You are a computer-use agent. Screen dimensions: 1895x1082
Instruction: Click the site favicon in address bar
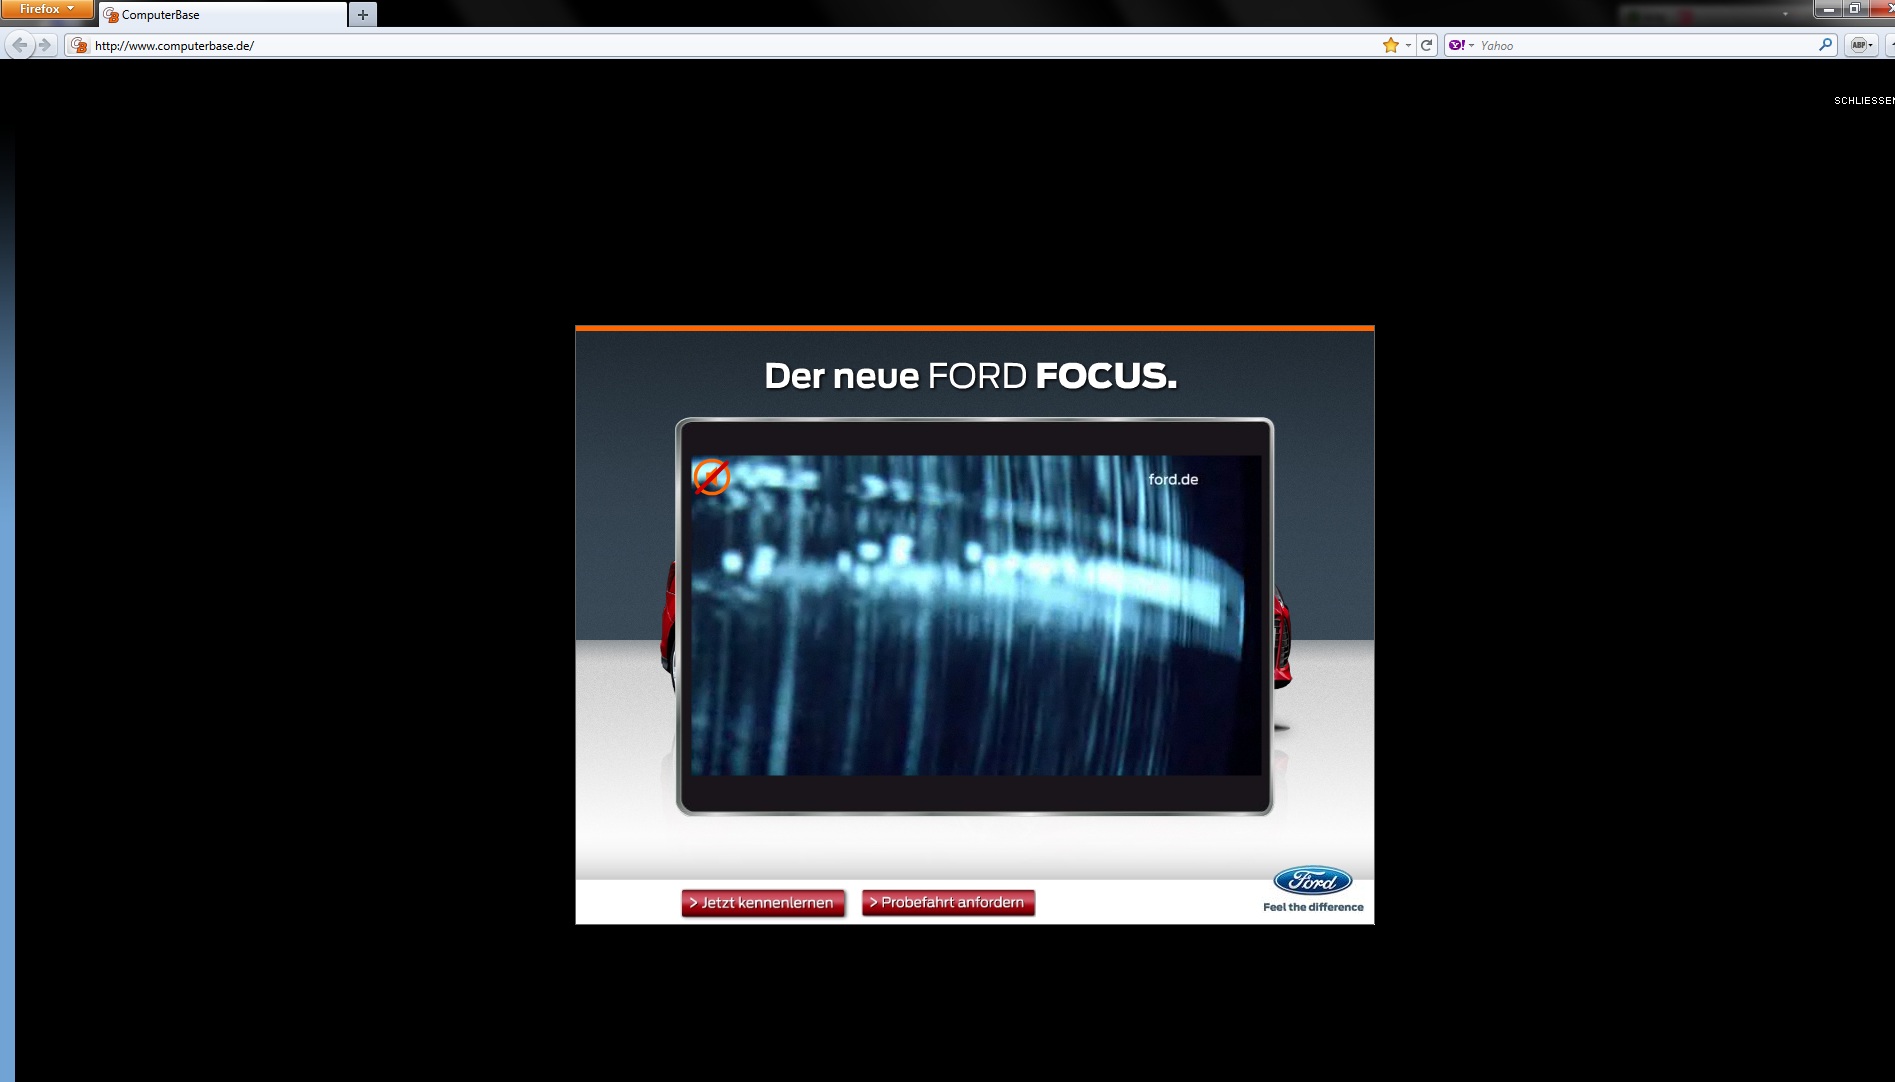point(79,45)
